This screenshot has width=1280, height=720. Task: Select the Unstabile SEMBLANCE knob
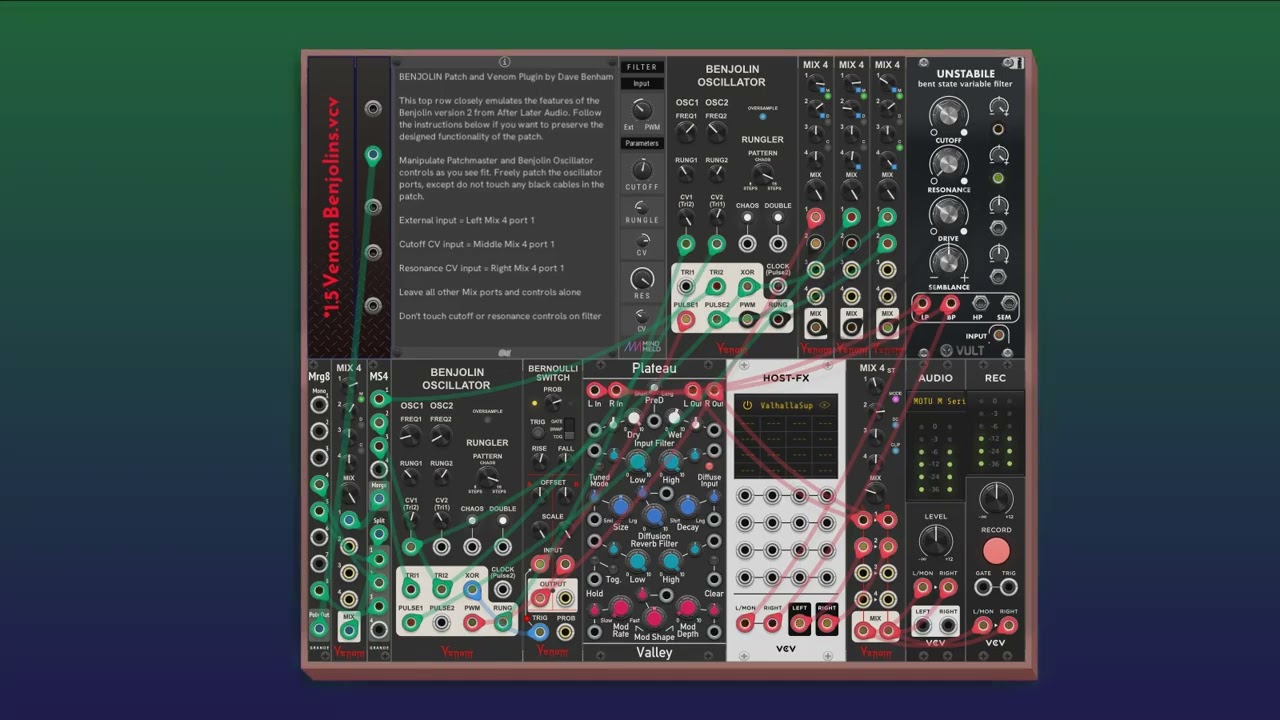948,262
